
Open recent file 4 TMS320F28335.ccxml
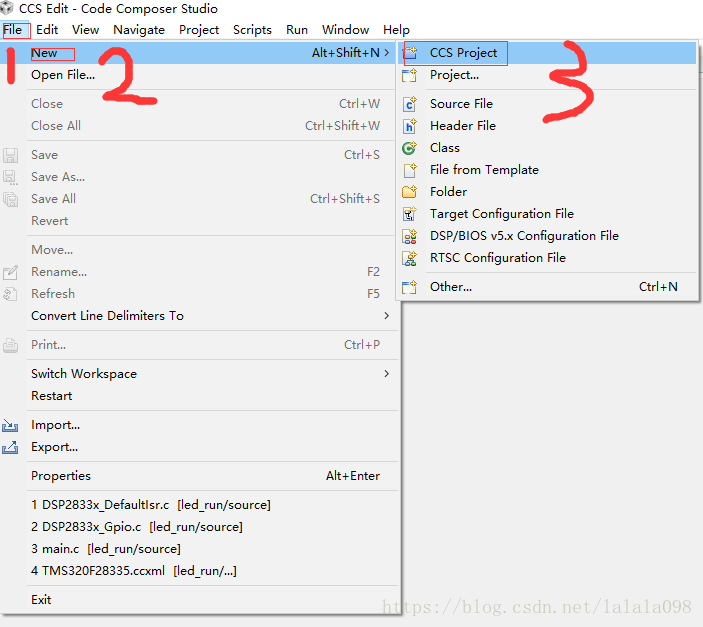pyautogui.click(x=197, y=571)
